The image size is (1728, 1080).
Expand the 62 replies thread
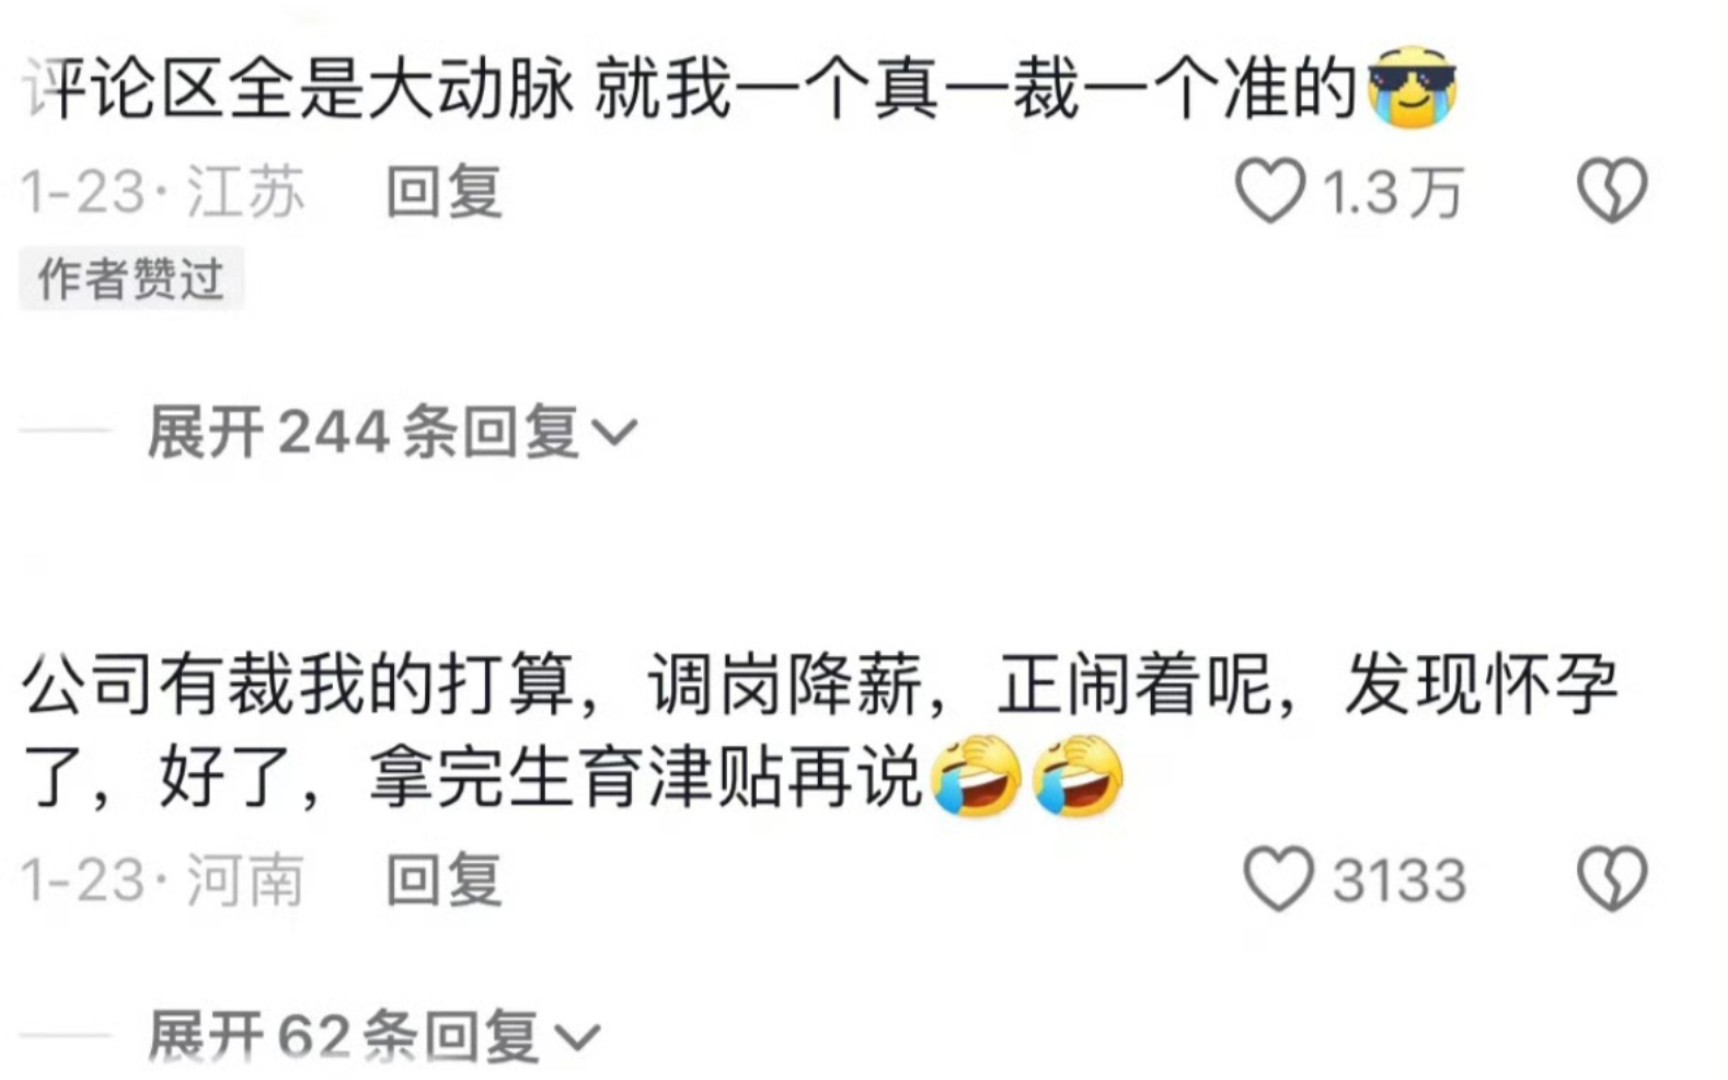coord(374,1036)
